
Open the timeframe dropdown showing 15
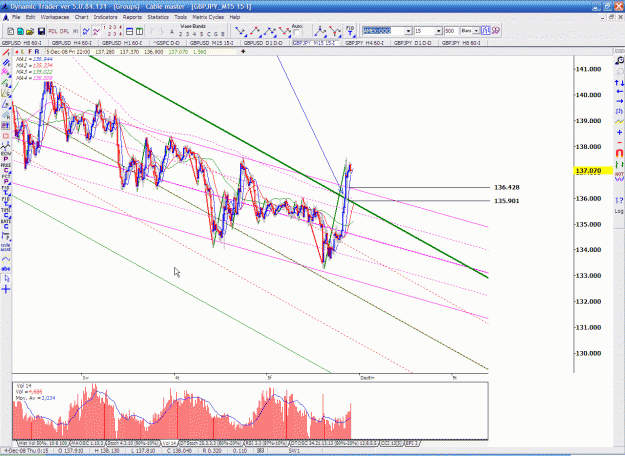point(438,31)
